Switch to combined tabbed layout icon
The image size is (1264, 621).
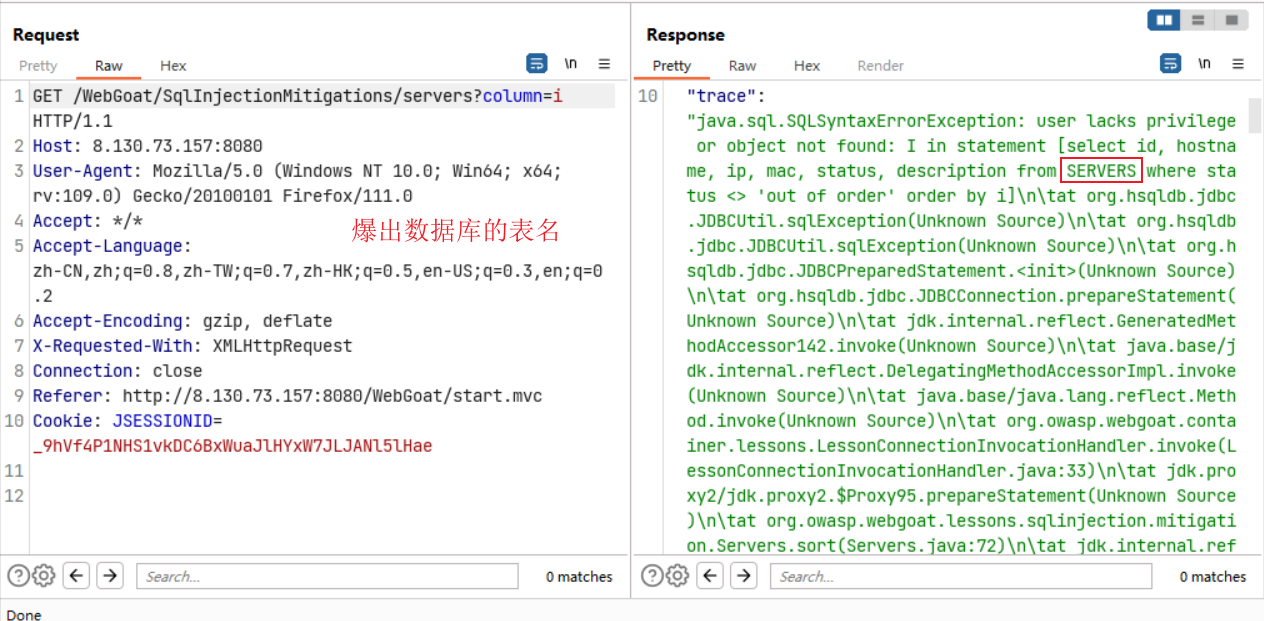[1231, 20]
